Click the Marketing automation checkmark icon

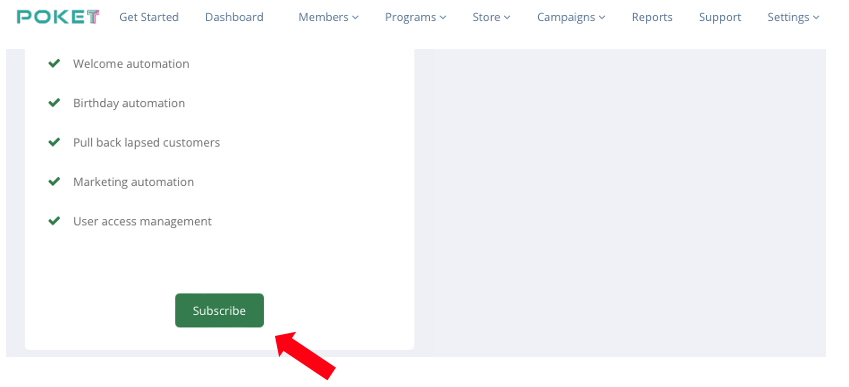54,182
